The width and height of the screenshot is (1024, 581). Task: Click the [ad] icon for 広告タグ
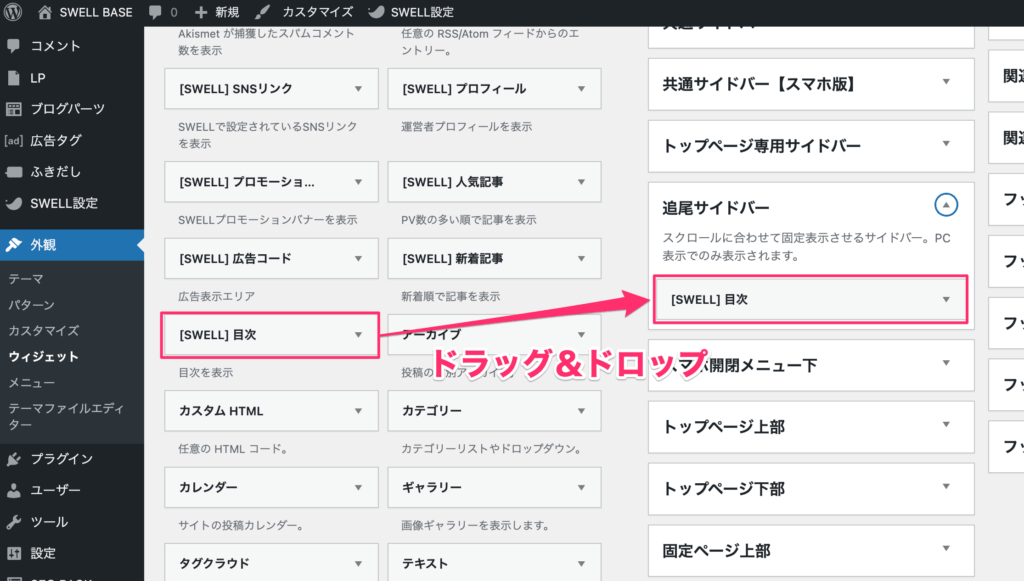click(13, 141)
